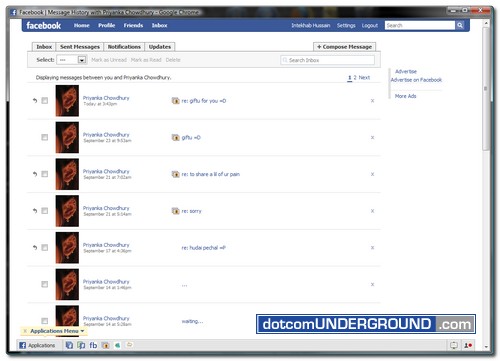Click the gift app icon in bottom bar

[x=106, y=345]
